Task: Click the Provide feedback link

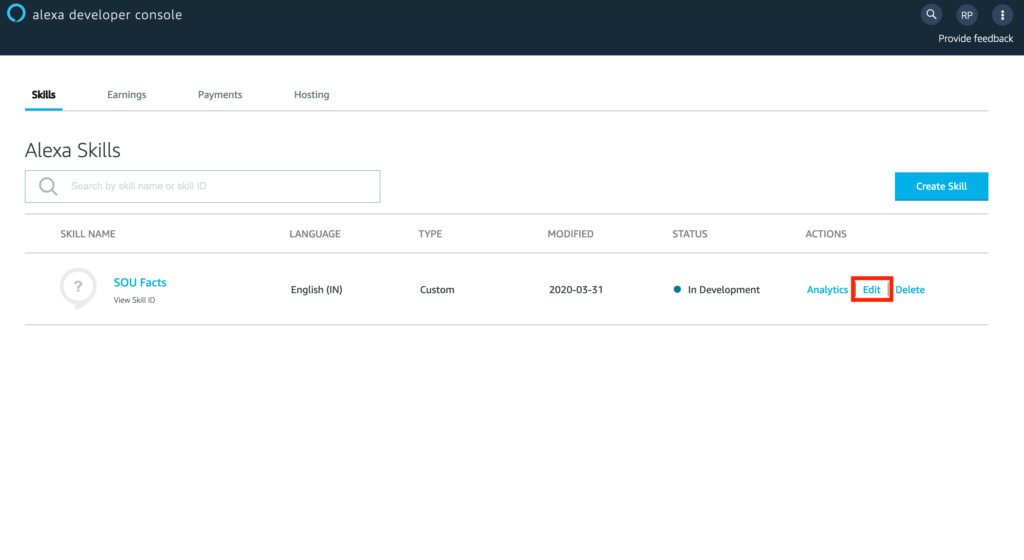Action: 975,39
